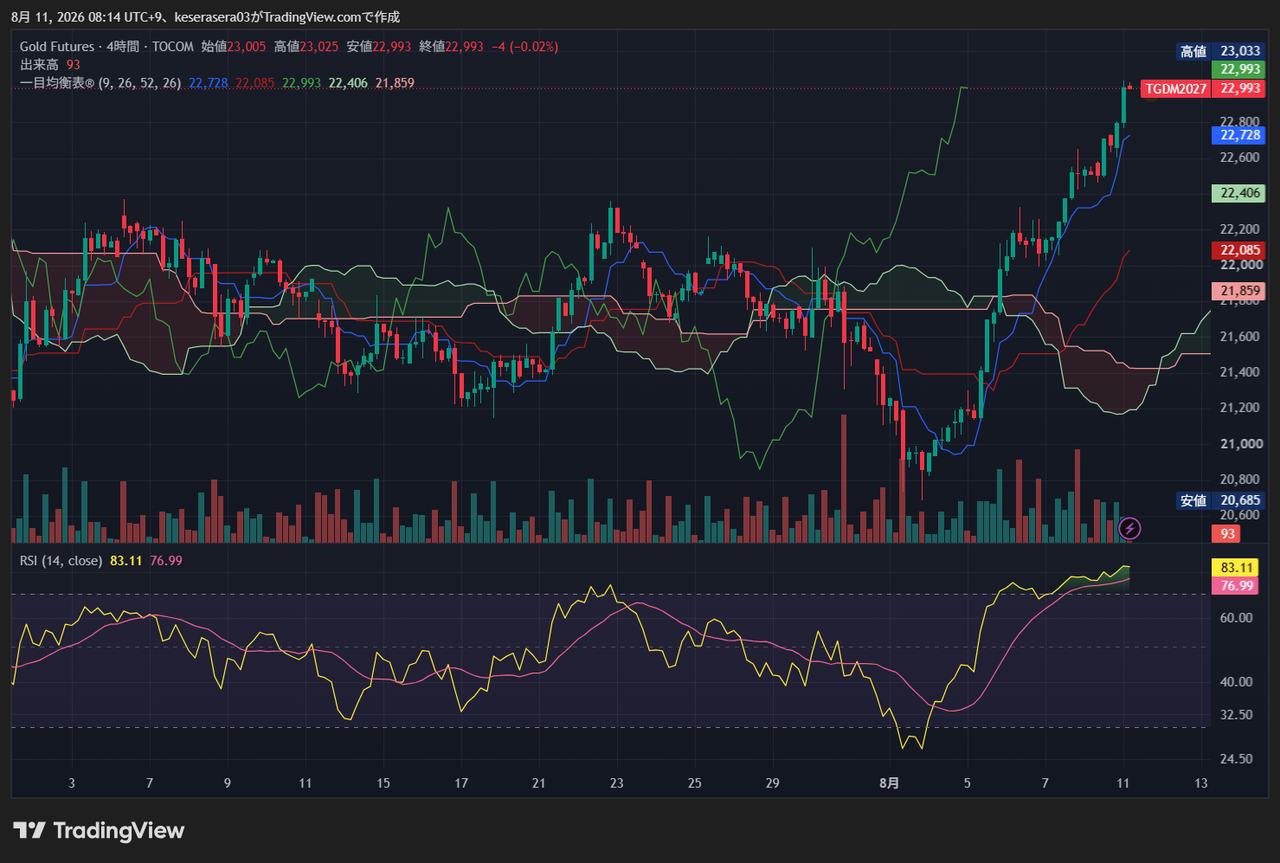The height and width of the screenshot is (863, 1280).
Task: Click the purple lightning bolt icon
Action: (1130, 527)
